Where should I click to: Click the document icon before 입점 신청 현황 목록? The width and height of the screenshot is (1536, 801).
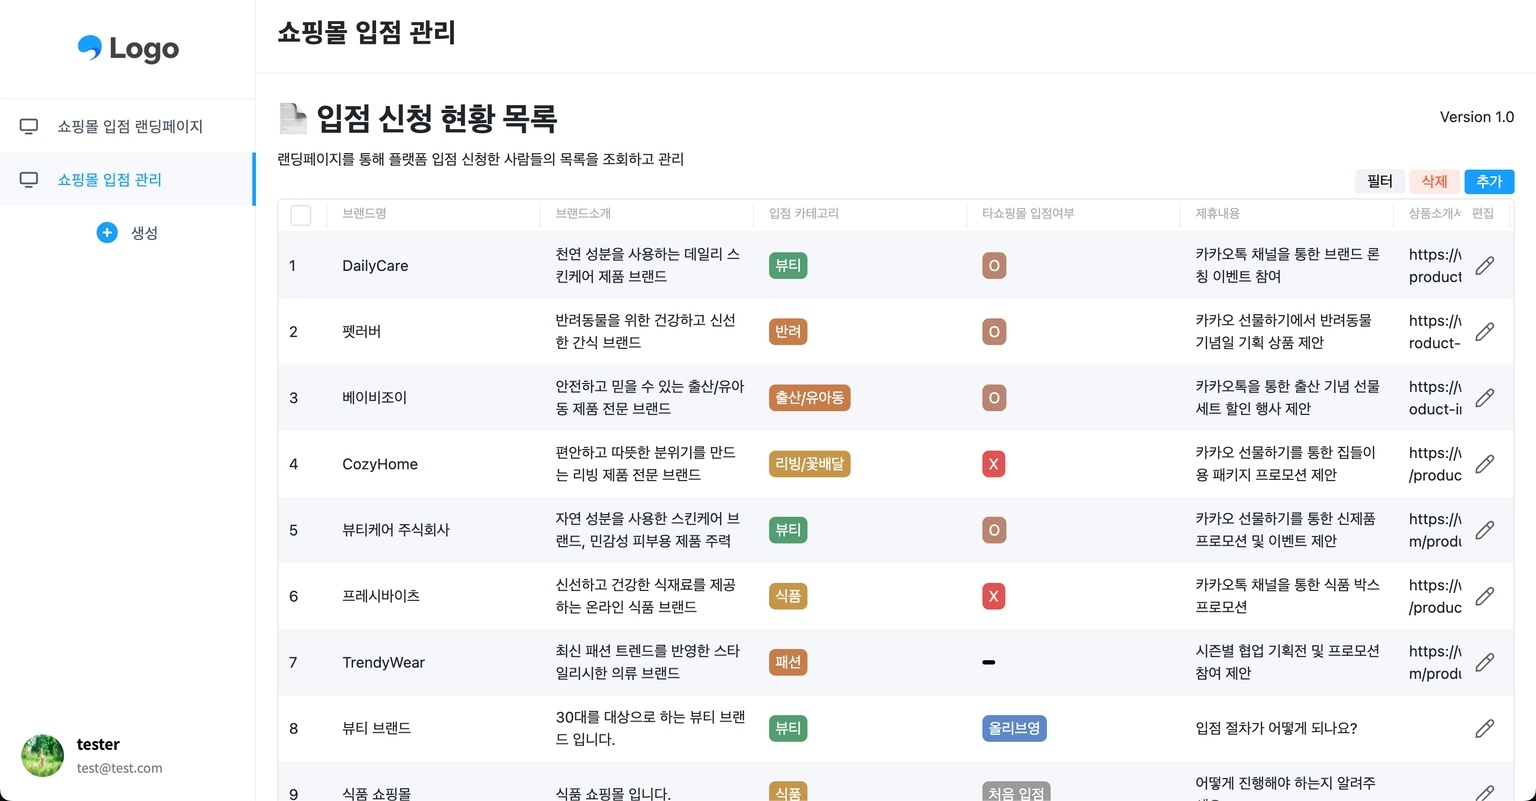[x=291, y=119]
